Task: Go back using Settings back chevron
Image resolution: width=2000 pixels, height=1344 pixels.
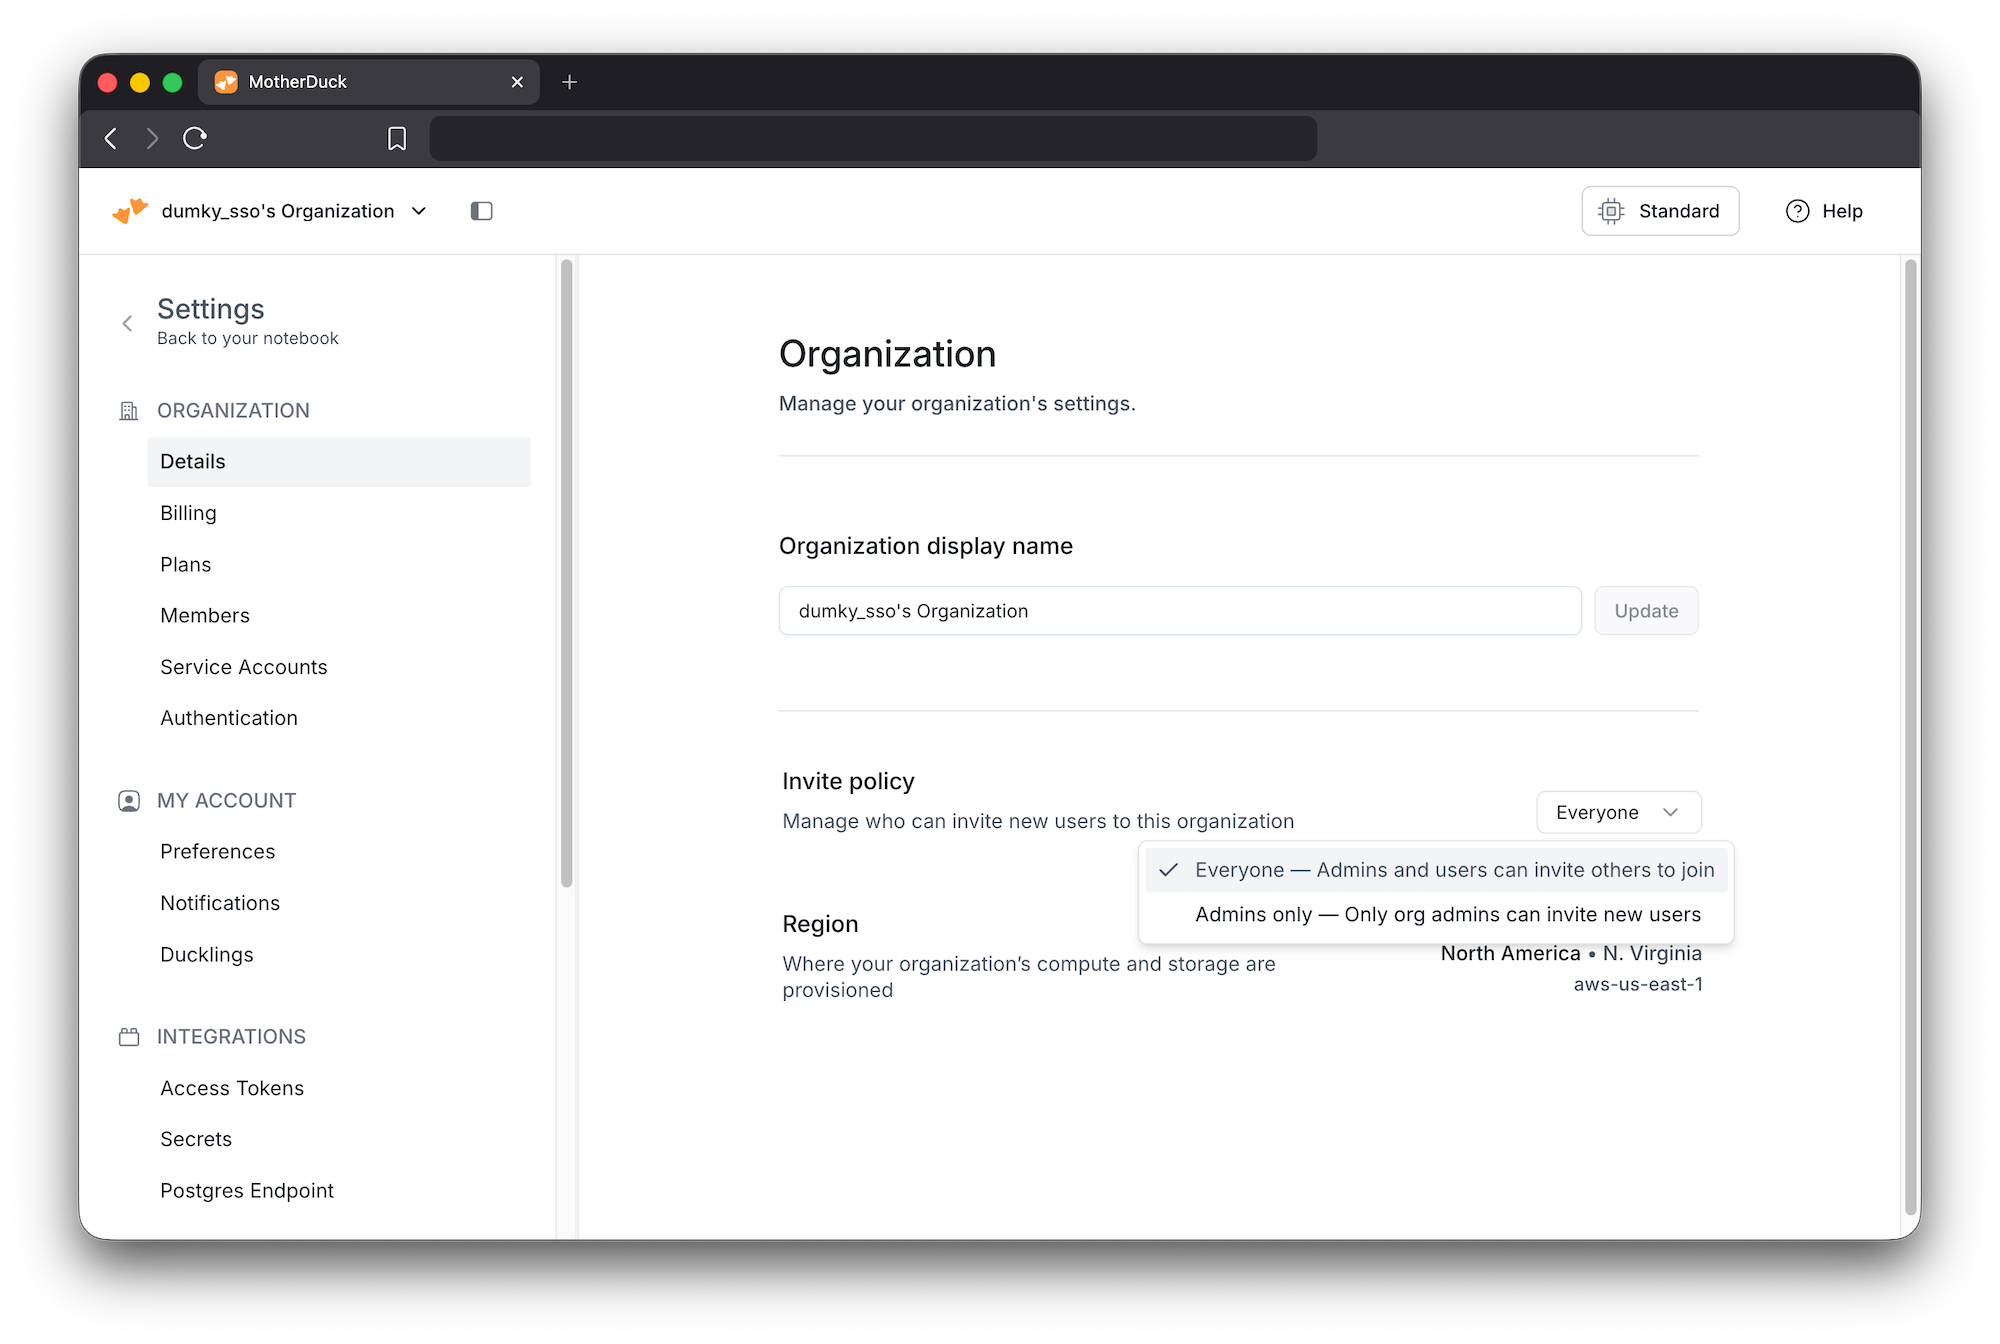Action: pyautogui.click(x=127, y=323)
